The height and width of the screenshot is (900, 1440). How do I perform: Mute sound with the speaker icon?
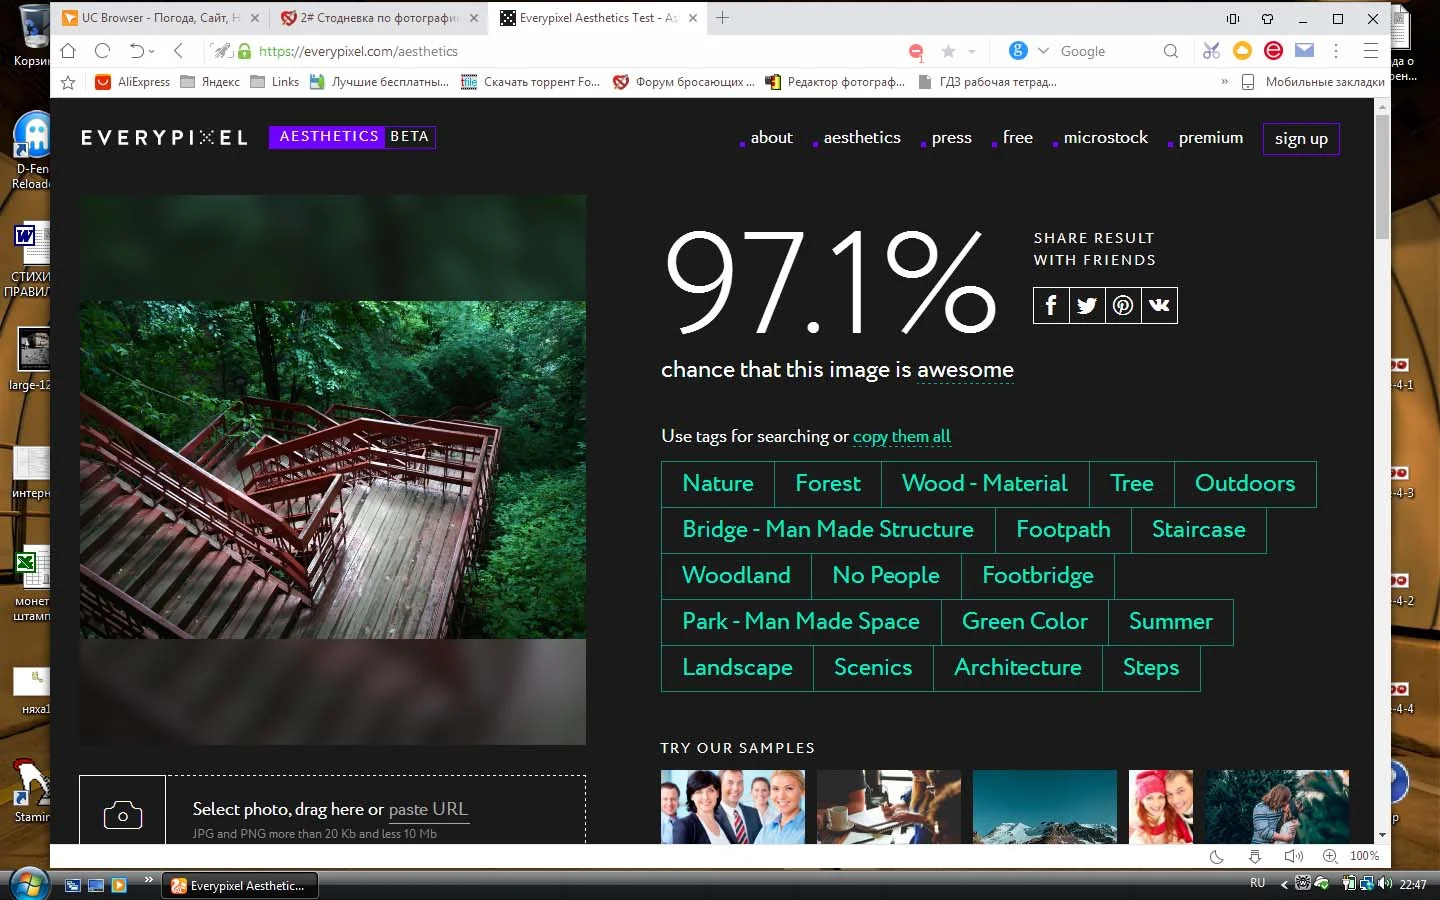pos(1294,856)
